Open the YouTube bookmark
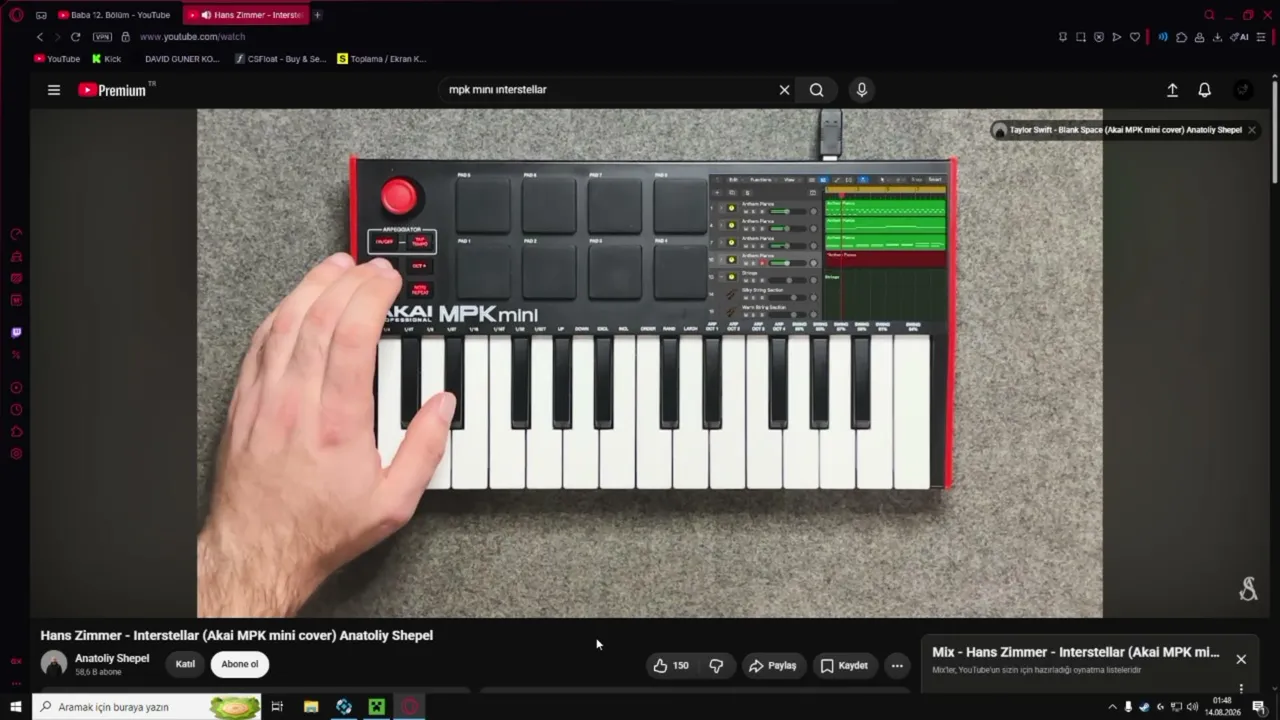The image size is (1280, 720). (x=57, y=59)
